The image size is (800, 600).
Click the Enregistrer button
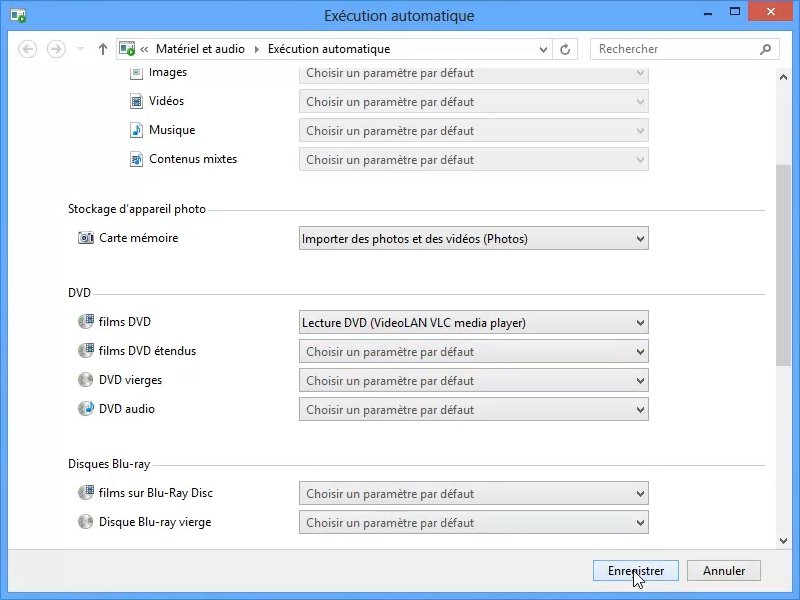tap(635, 571)
